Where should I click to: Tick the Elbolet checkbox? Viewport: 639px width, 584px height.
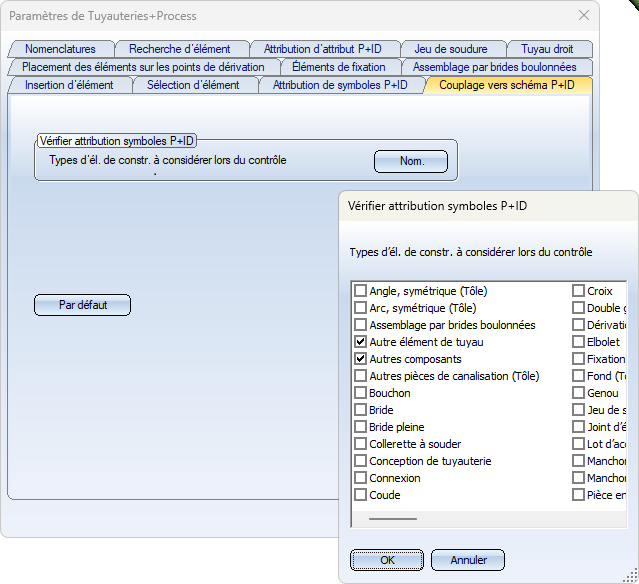(x=578, y=342)
